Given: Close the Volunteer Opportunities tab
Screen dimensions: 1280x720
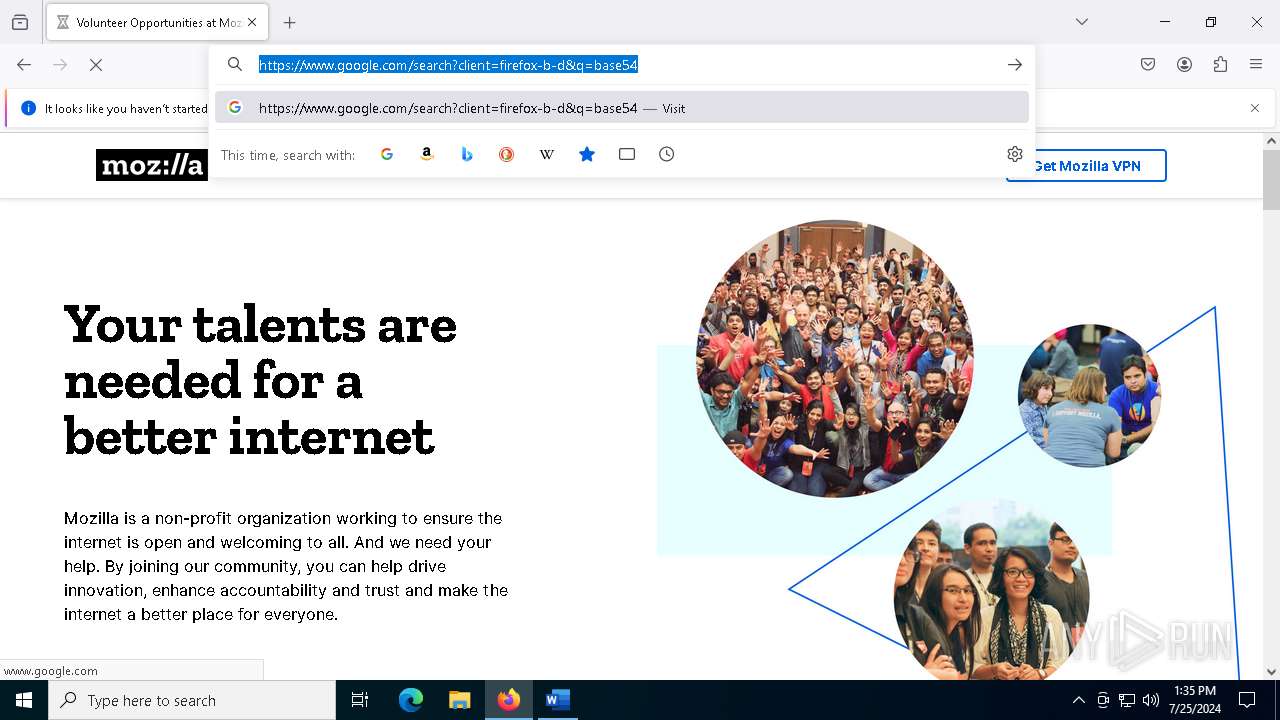Looking at the screenshot, I should [252, 22].
